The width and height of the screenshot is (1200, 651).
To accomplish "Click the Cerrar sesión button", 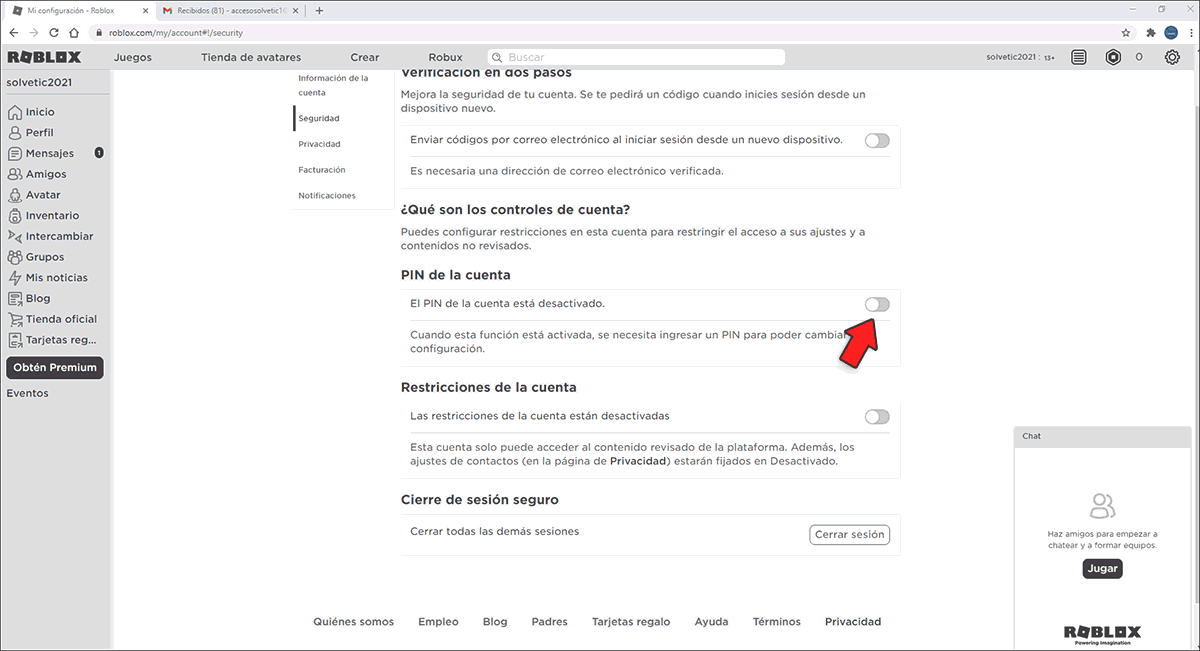I will tap(849, 535).
